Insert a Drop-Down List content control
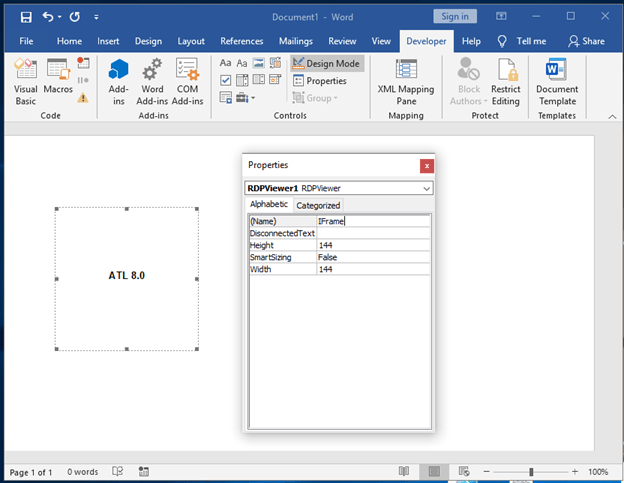 (x=258, y=80)
